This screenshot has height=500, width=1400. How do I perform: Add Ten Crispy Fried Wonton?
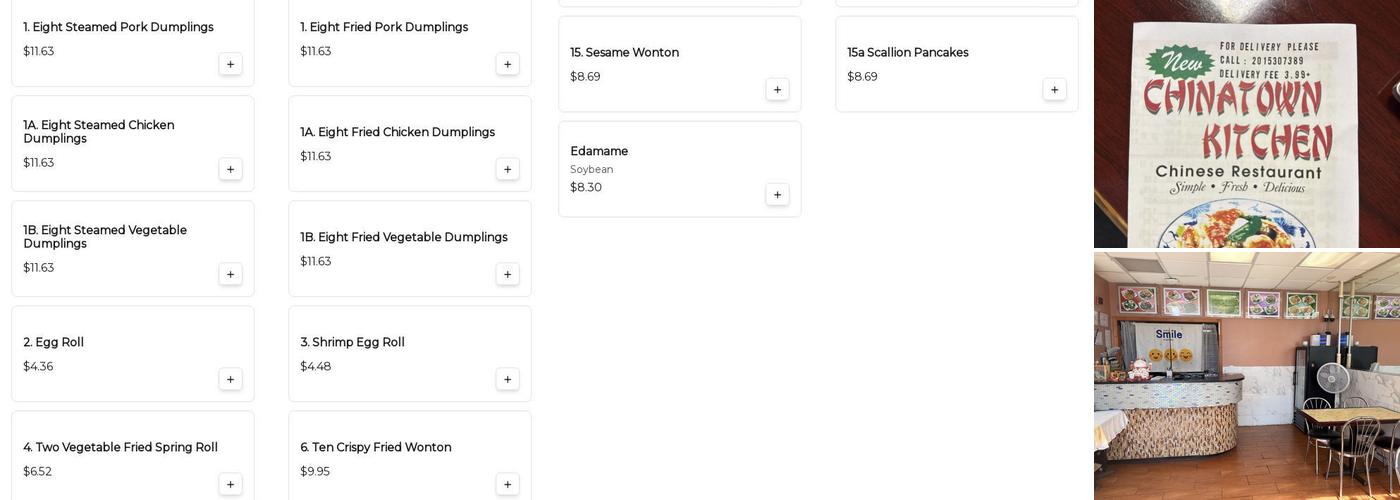[507, 485]
